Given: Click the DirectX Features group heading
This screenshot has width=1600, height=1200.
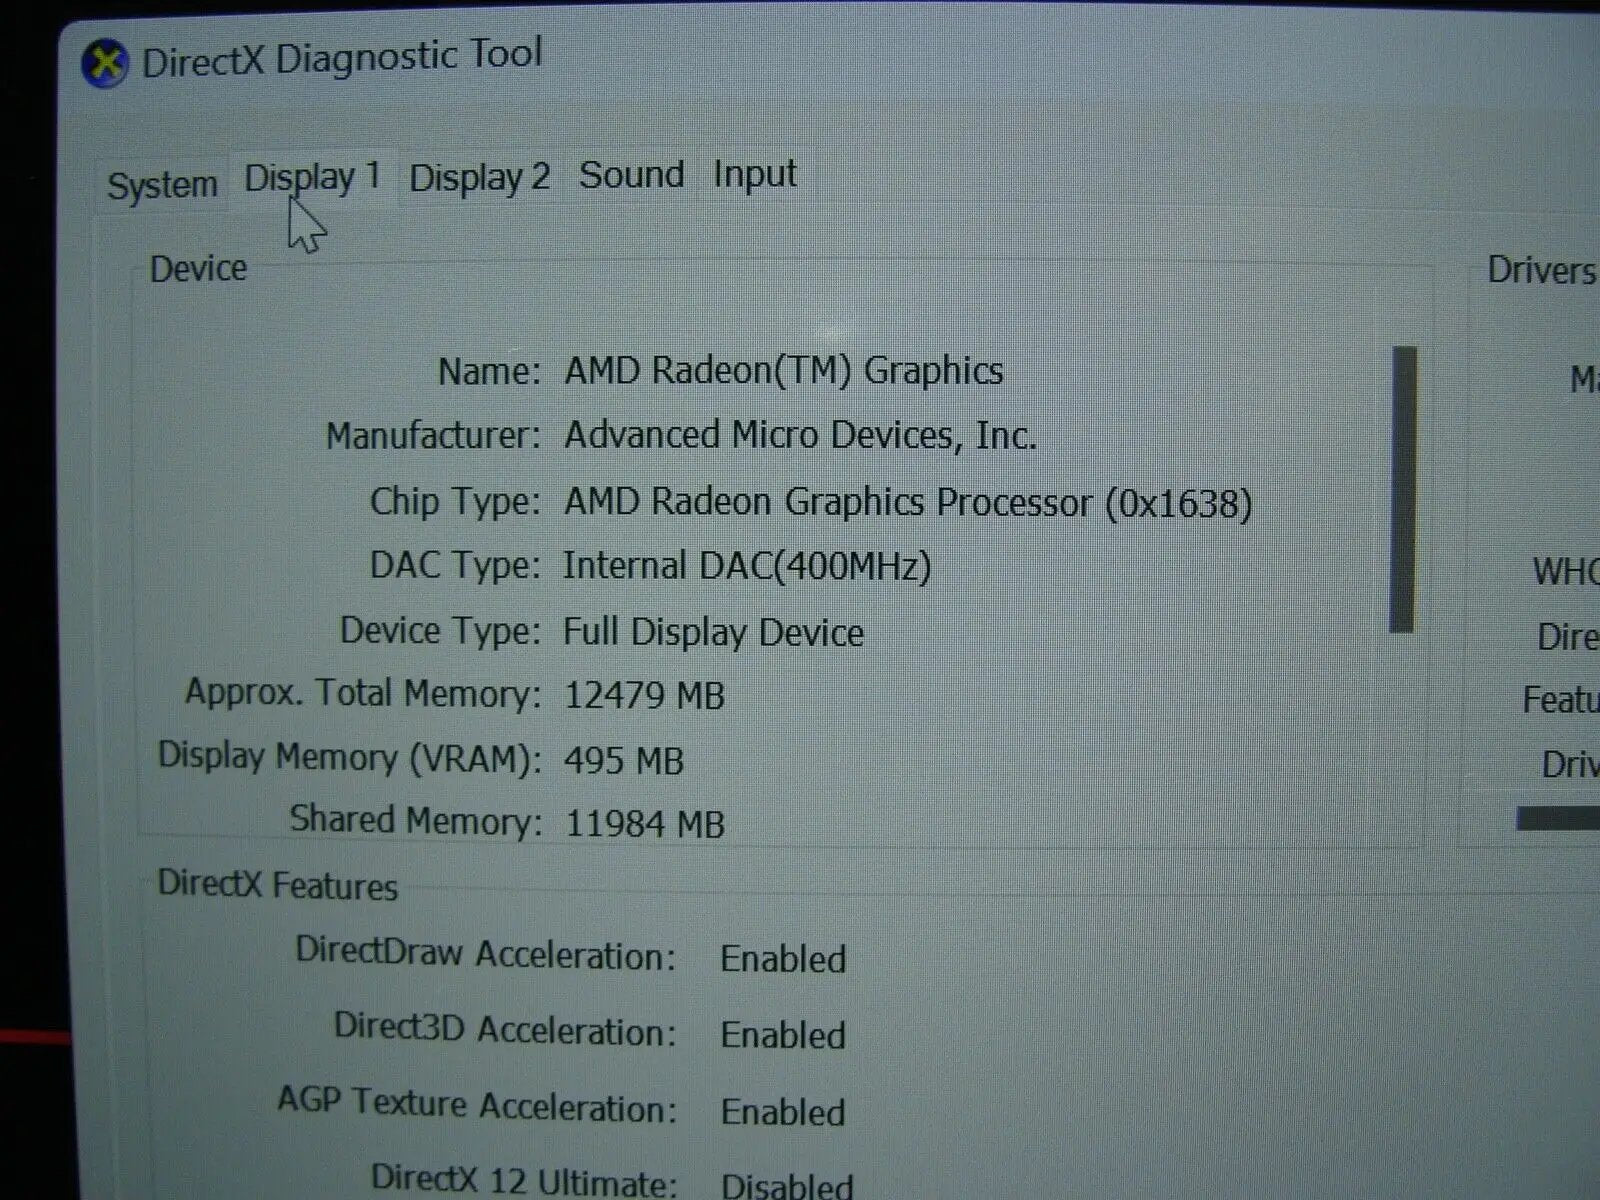Looking at the screenshot, I should pyautogui.click(x=278, y=885).
